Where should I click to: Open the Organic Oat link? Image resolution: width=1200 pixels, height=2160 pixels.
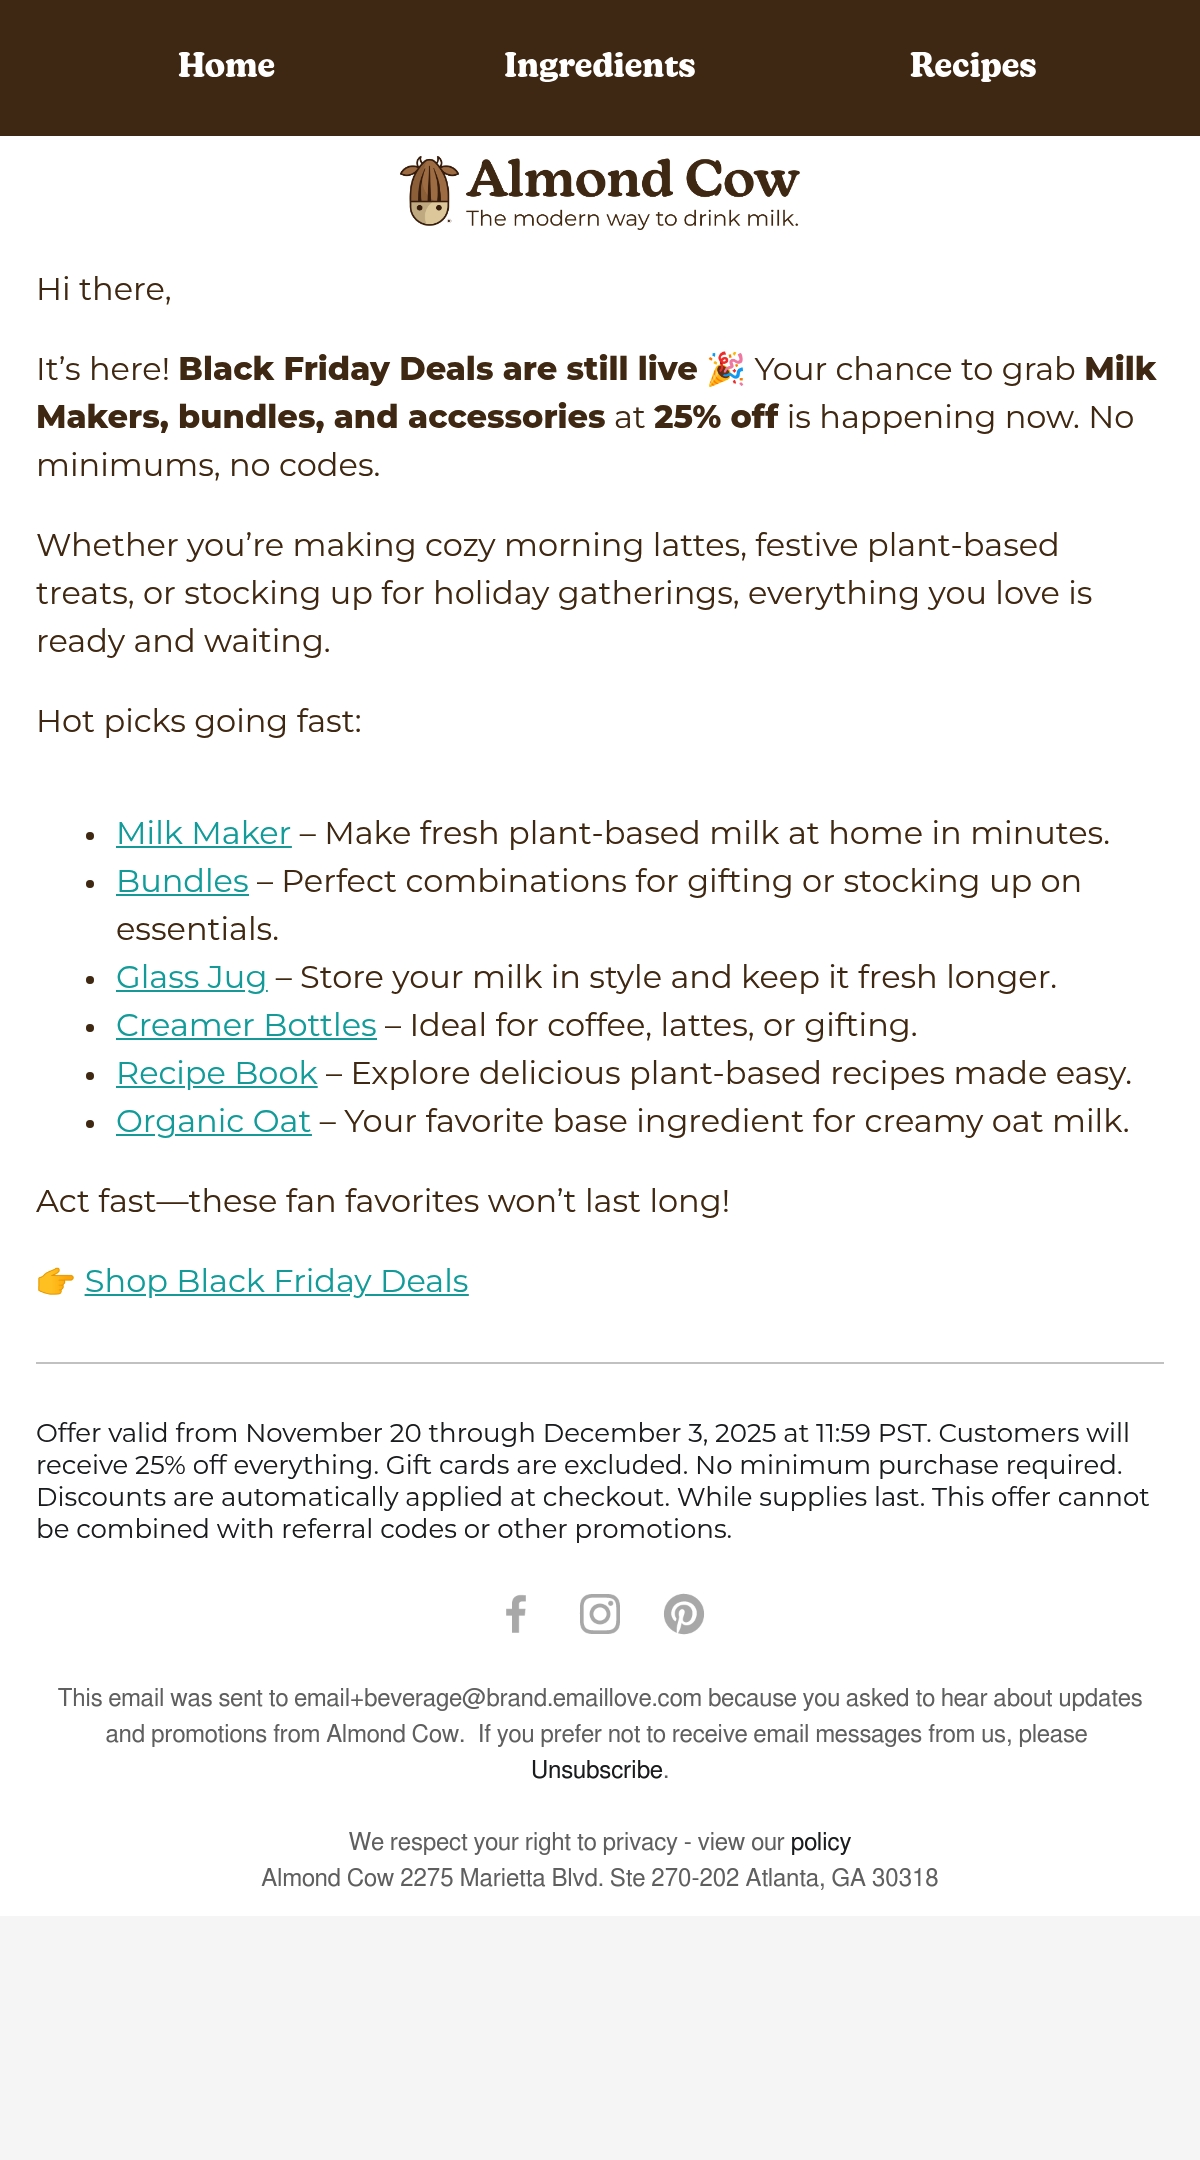214,1121
